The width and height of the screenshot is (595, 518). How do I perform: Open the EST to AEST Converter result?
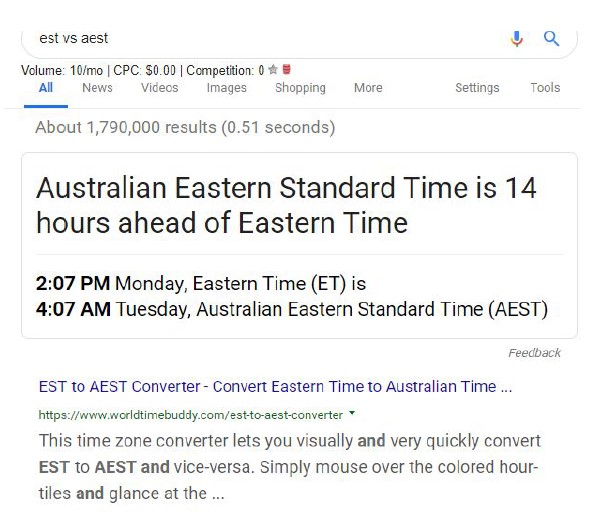pyautogui.click(x=275, y=387)
